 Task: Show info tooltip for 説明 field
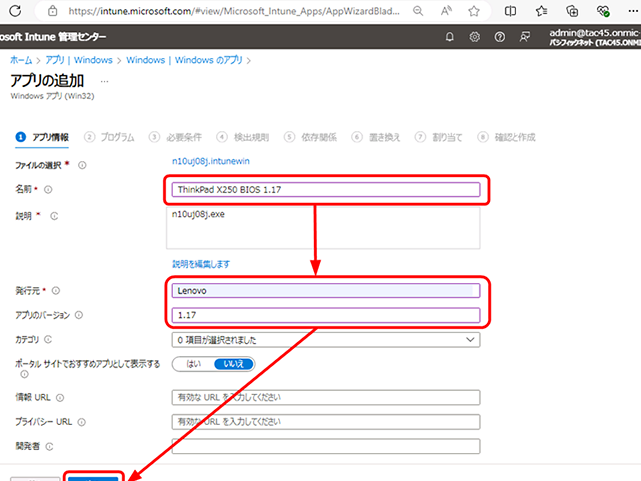click(54, 216)
